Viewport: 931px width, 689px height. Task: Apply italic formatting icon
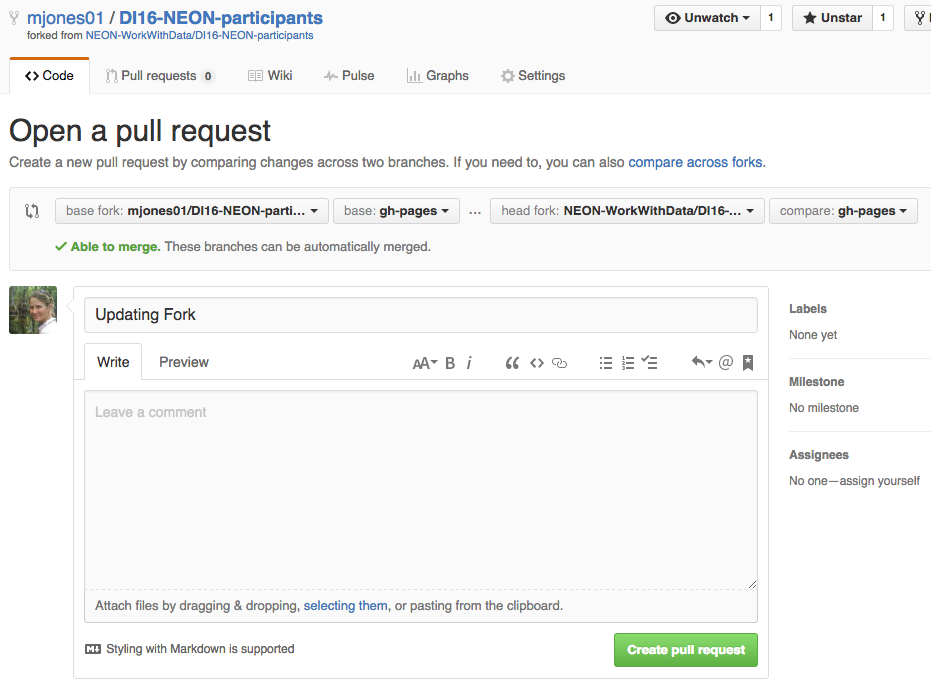pyautogui.click(x=469, y=363)
